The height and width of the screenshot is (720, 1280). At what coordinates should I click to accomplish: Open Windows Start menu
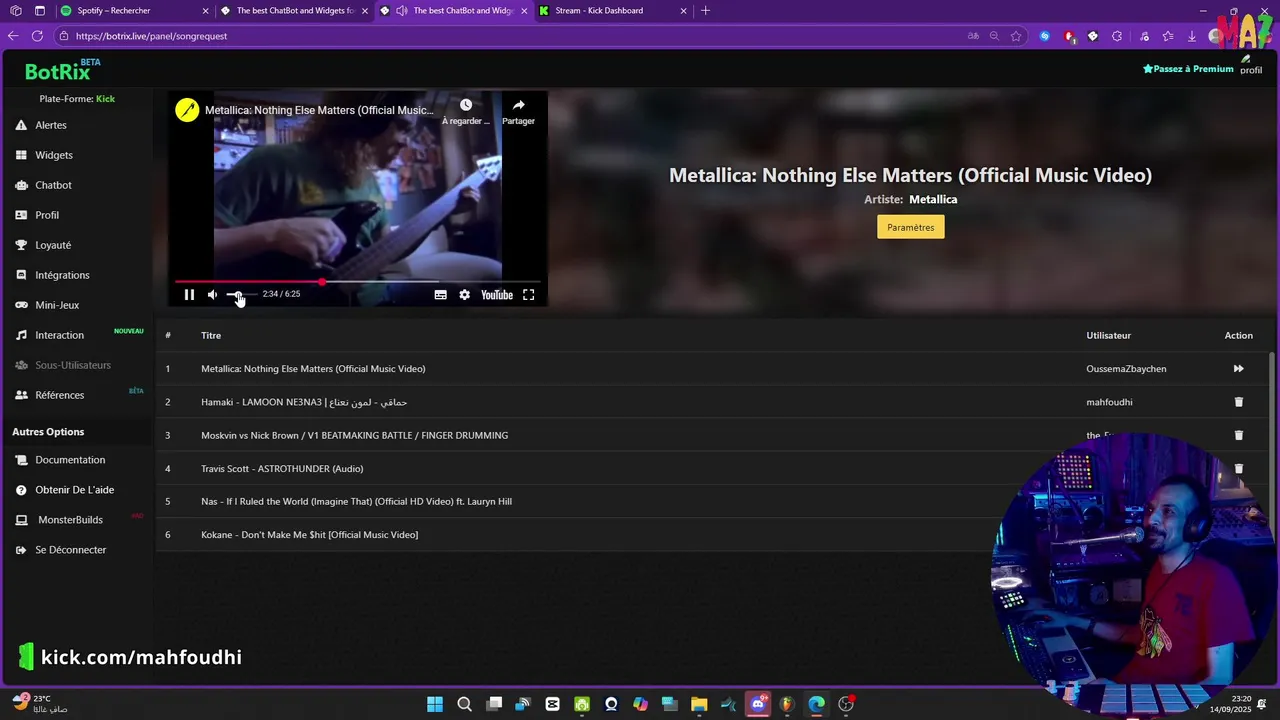435,704
